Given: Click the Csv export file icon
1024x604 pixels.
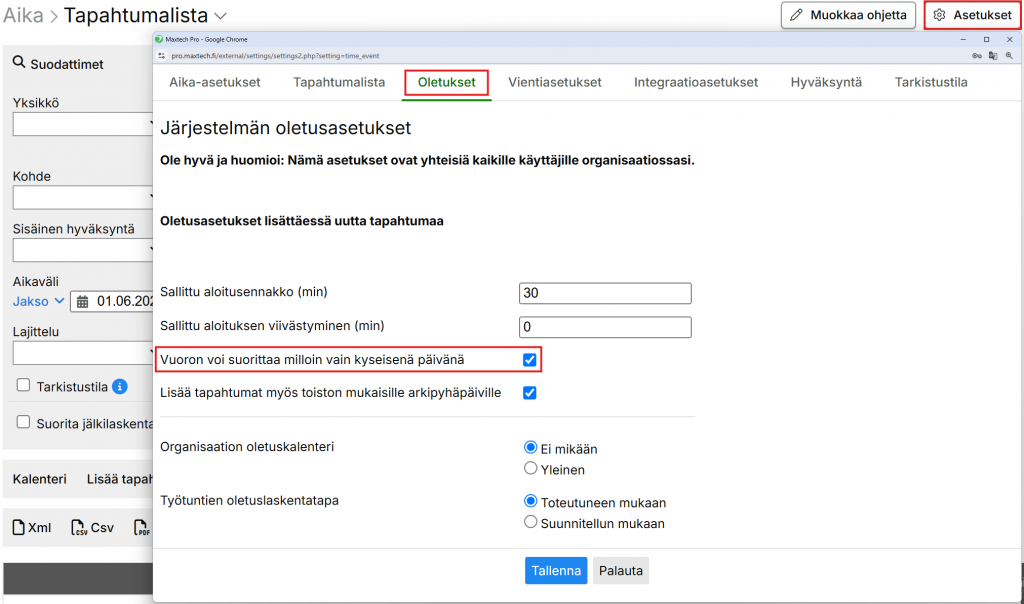Looking at the screenshot, I should click(79, 527).
